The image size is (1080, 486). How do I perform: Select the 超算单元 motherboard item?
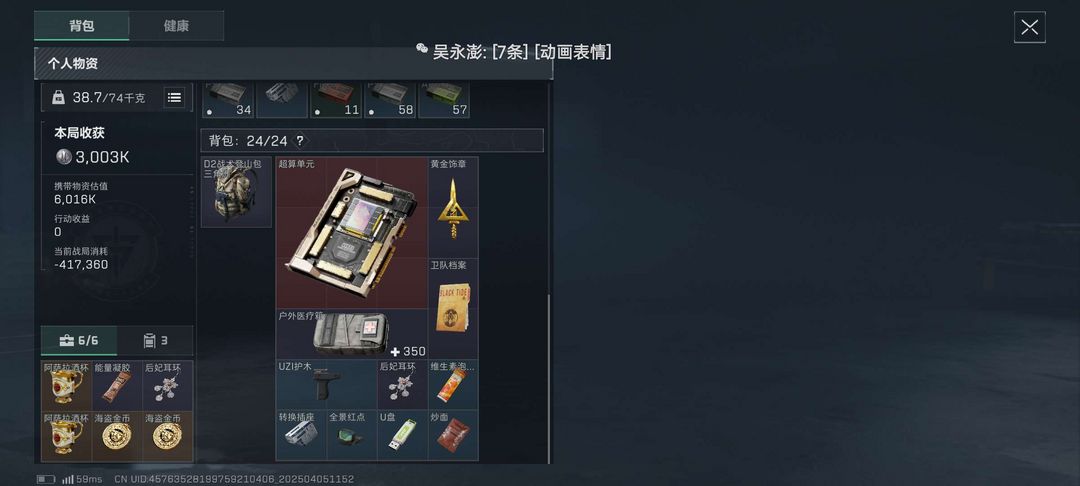pos(352,233)
